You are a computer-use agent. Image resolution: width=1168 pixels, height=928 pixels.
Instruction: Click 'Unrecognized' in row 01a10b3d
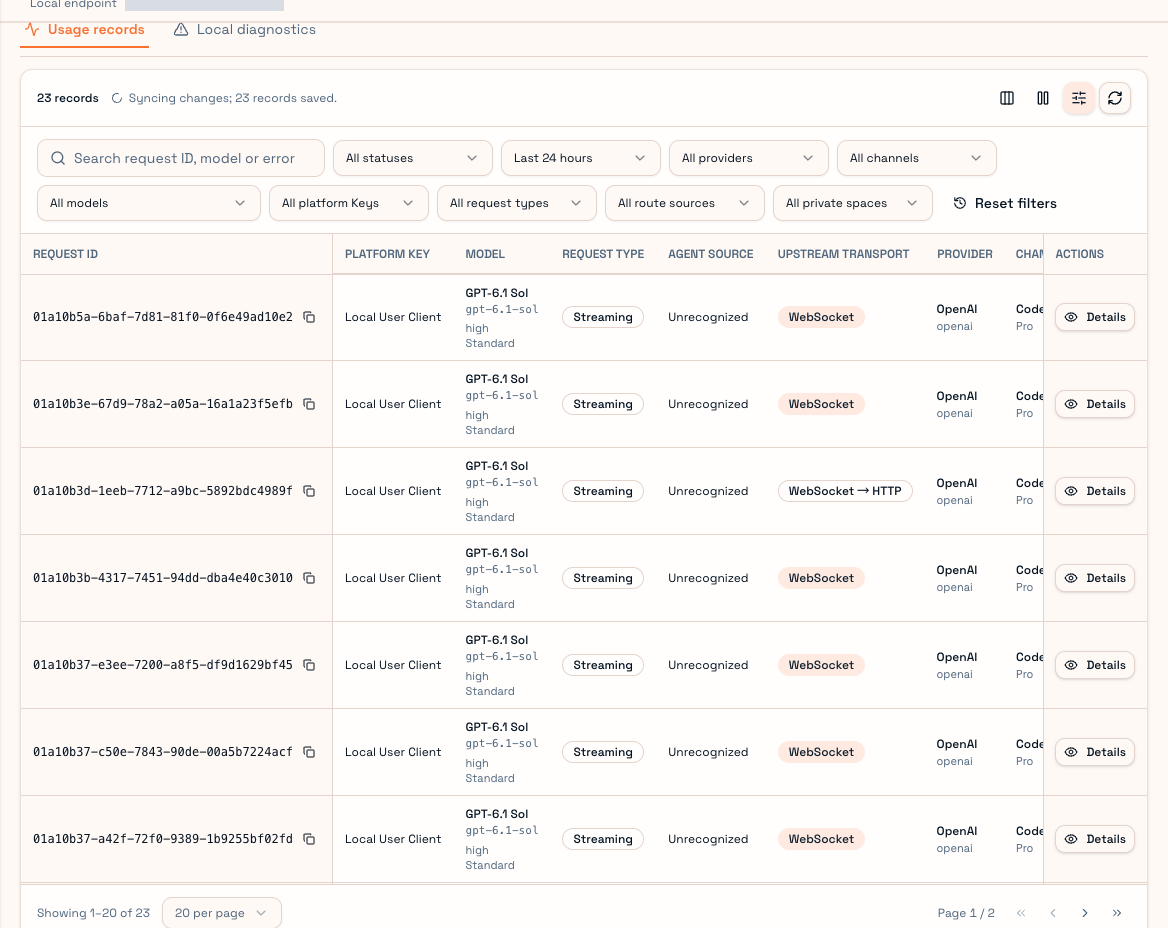(x=708, y=492)
